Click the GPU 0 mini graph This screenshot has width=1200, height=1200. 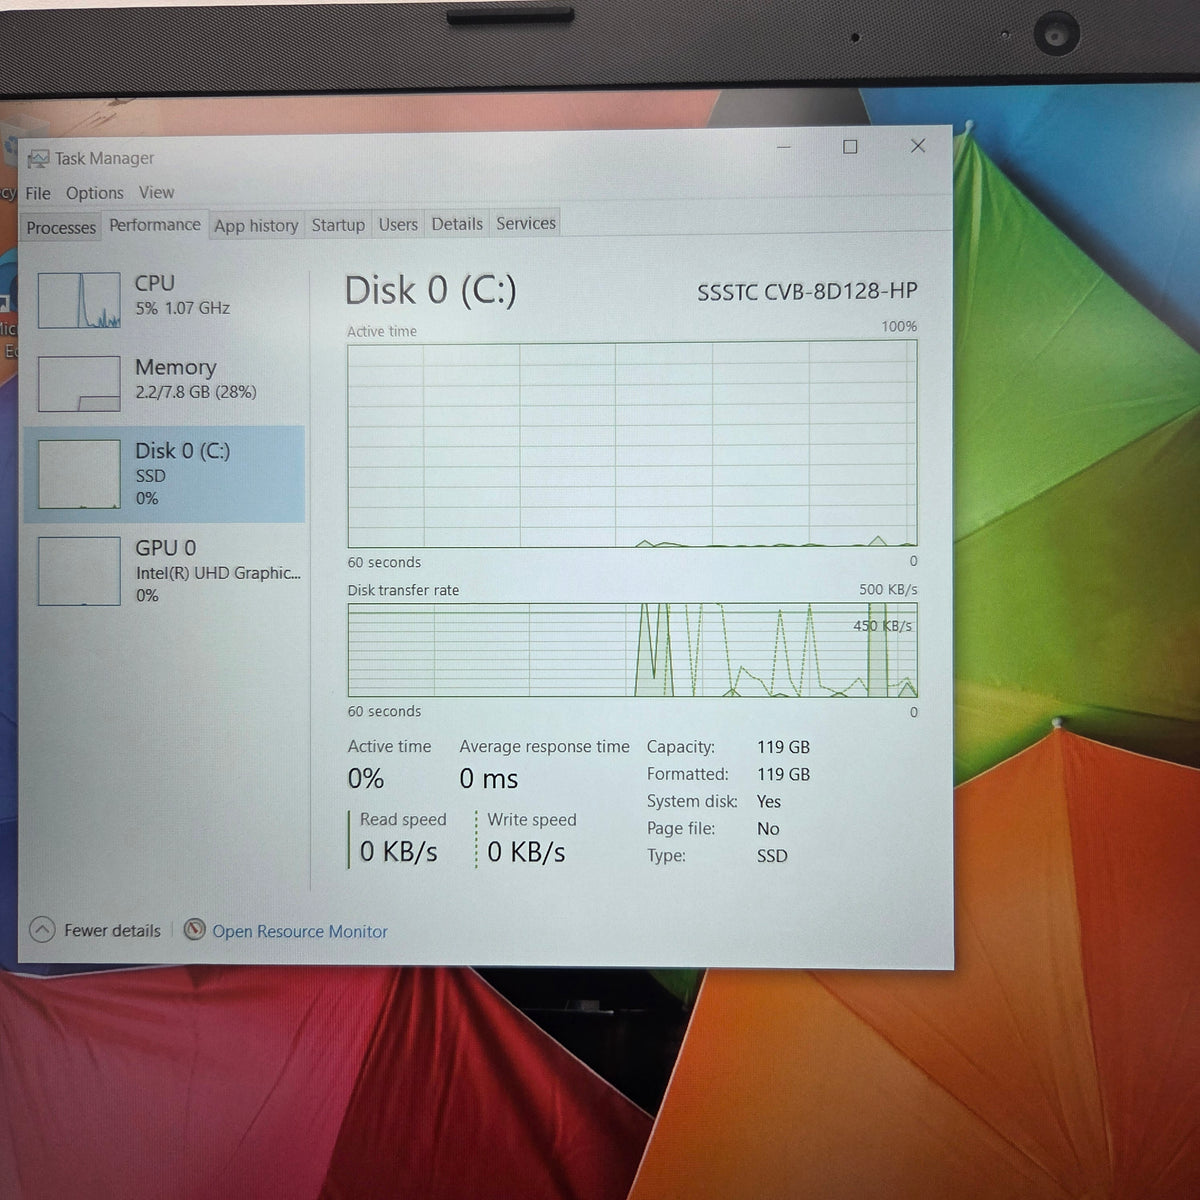pos(79,571)
